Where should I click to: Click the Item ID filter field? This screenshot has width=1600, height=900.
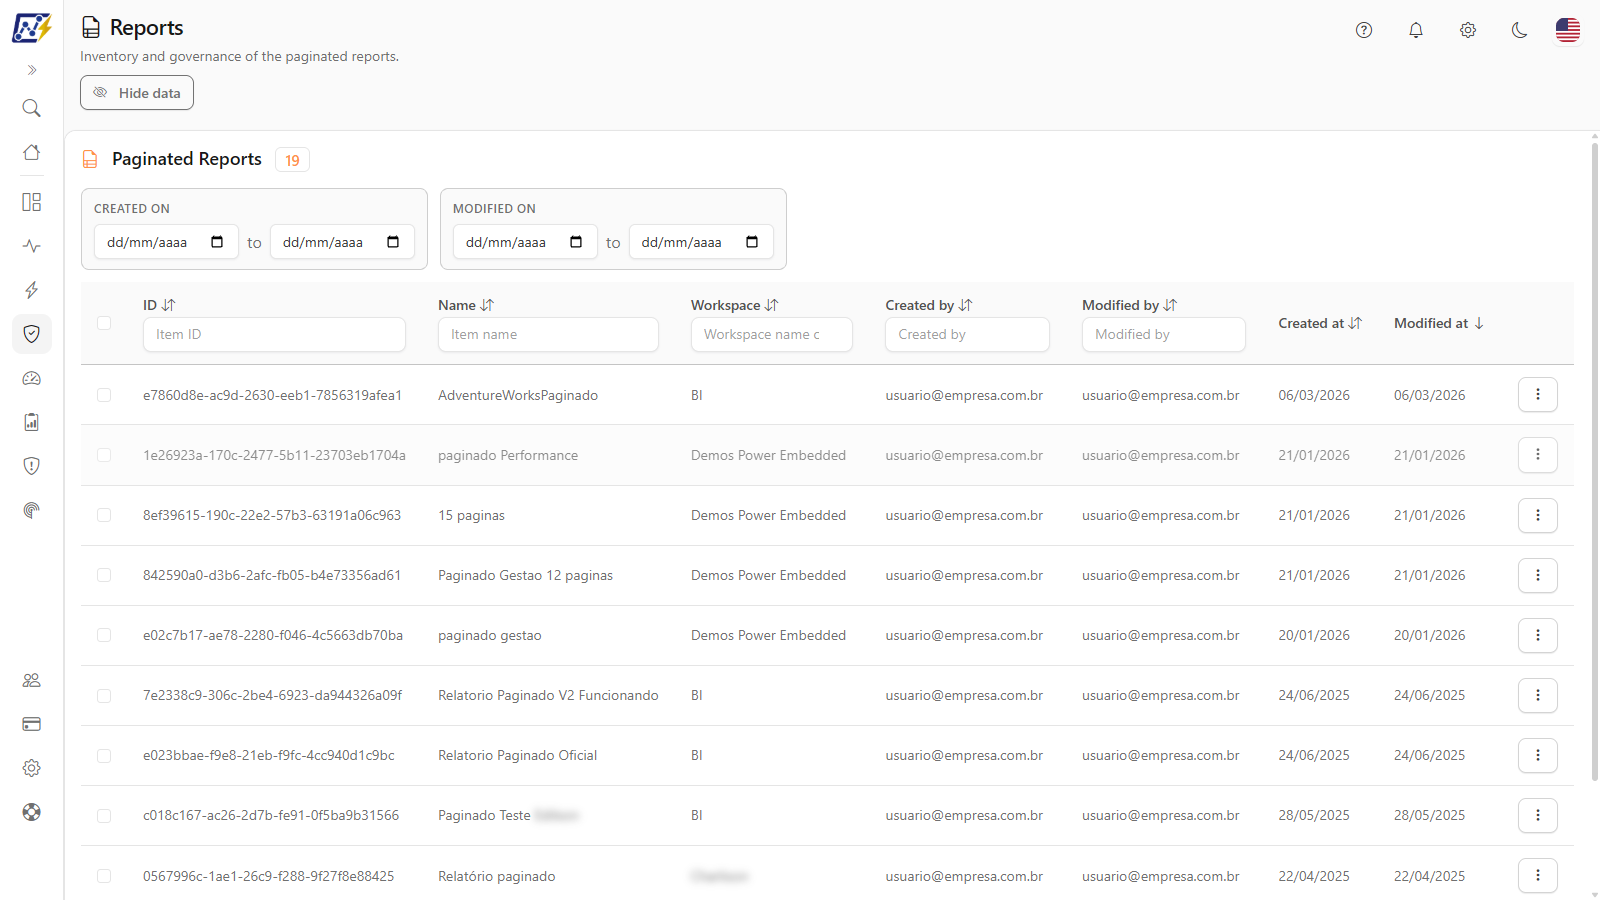coord(274,334)
